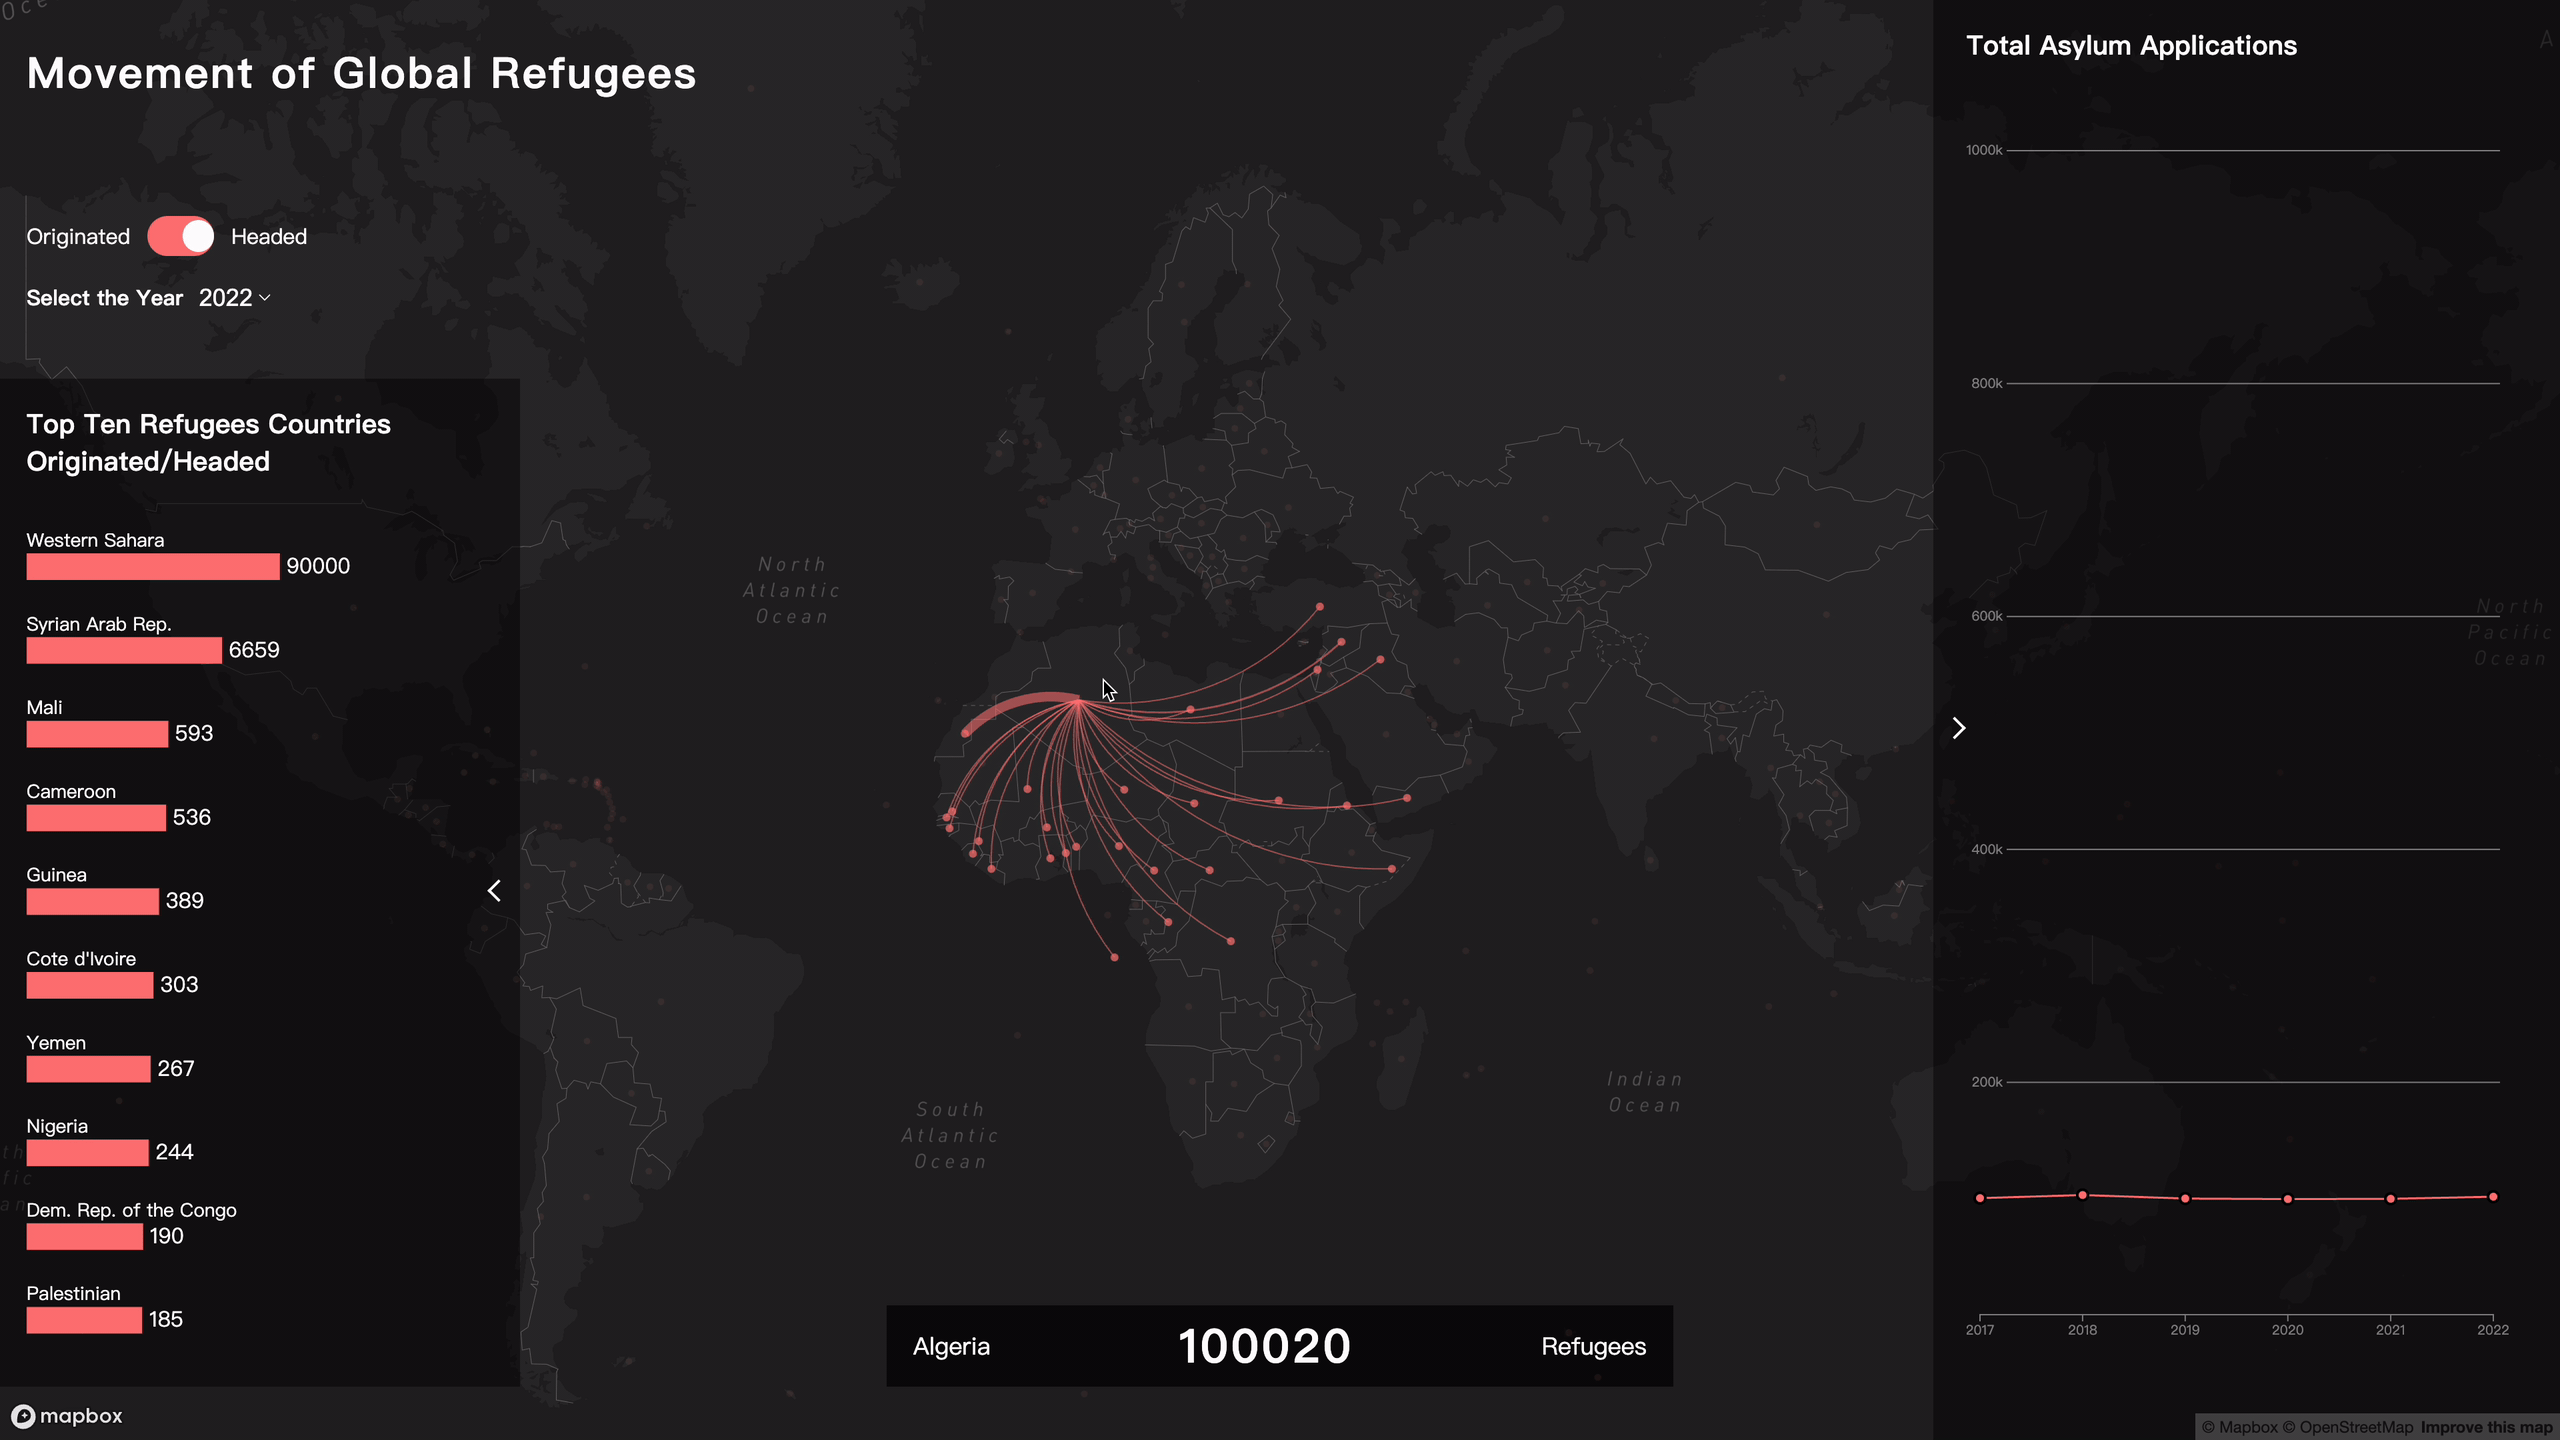This screenshot has height=1440, width=2560.
Task: Click the Syrian Arab Rep. bar
Action: coord(124,650)
